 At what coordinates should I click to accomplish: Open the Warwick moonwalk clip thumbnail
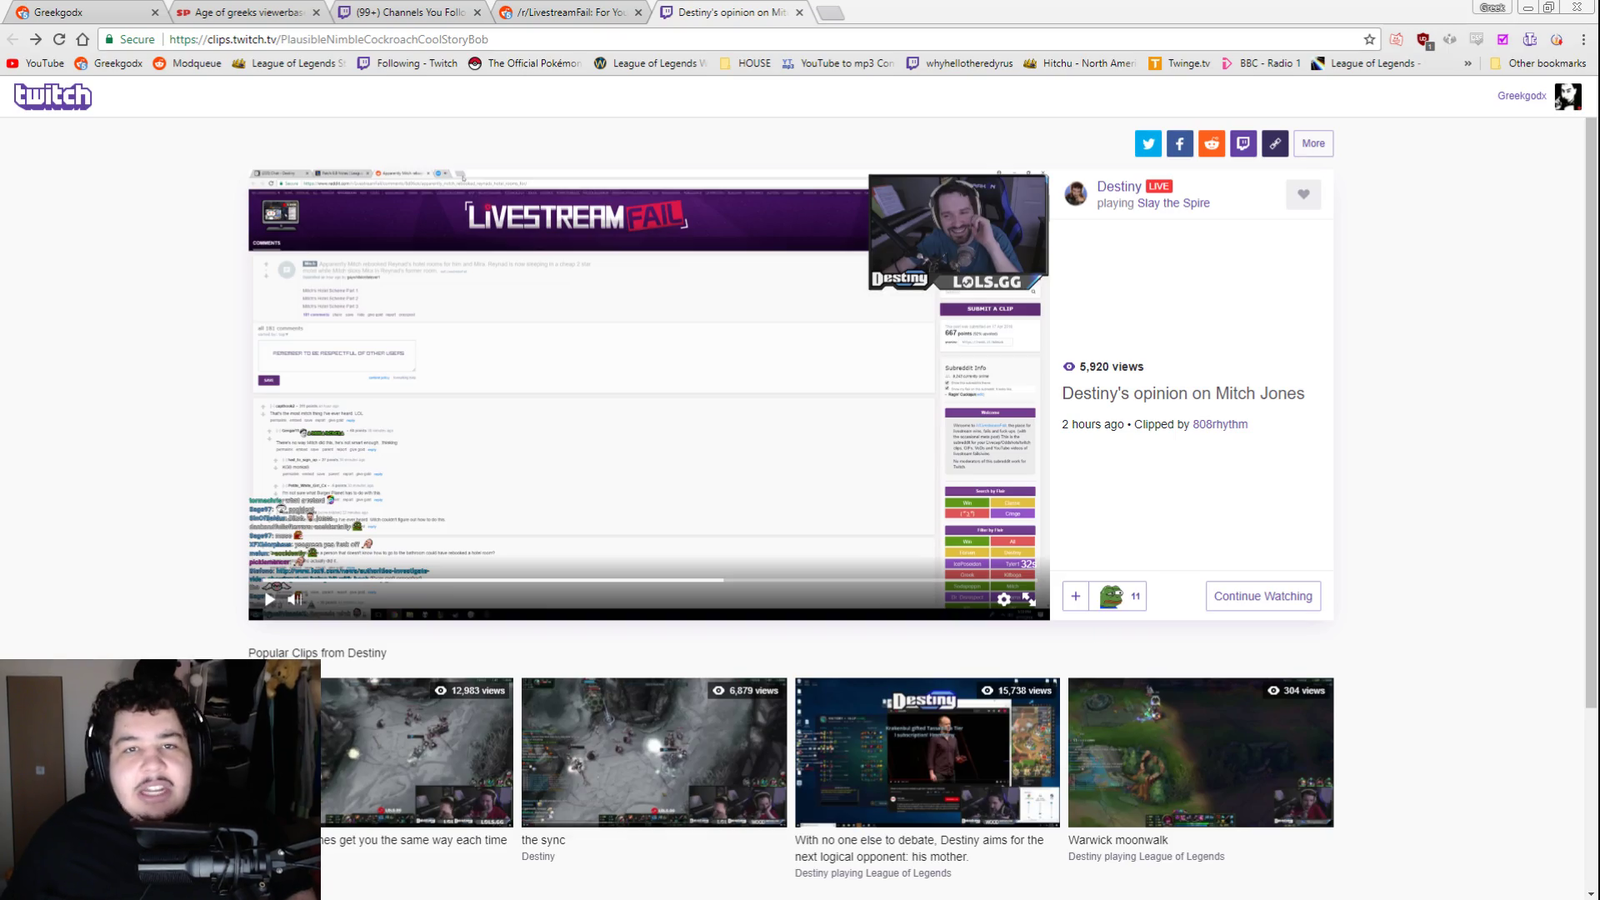pos(1200,753)
